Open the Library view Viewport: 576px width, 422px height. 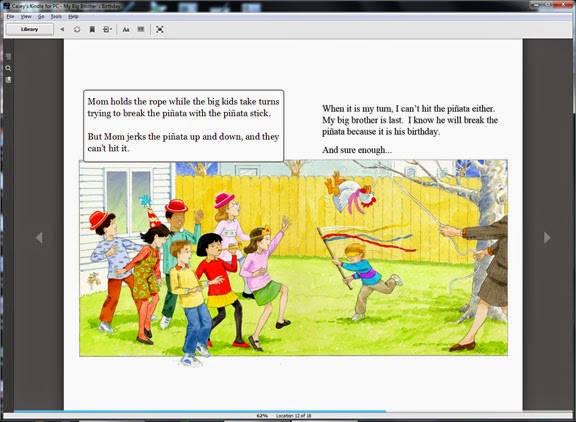(30, 29)
